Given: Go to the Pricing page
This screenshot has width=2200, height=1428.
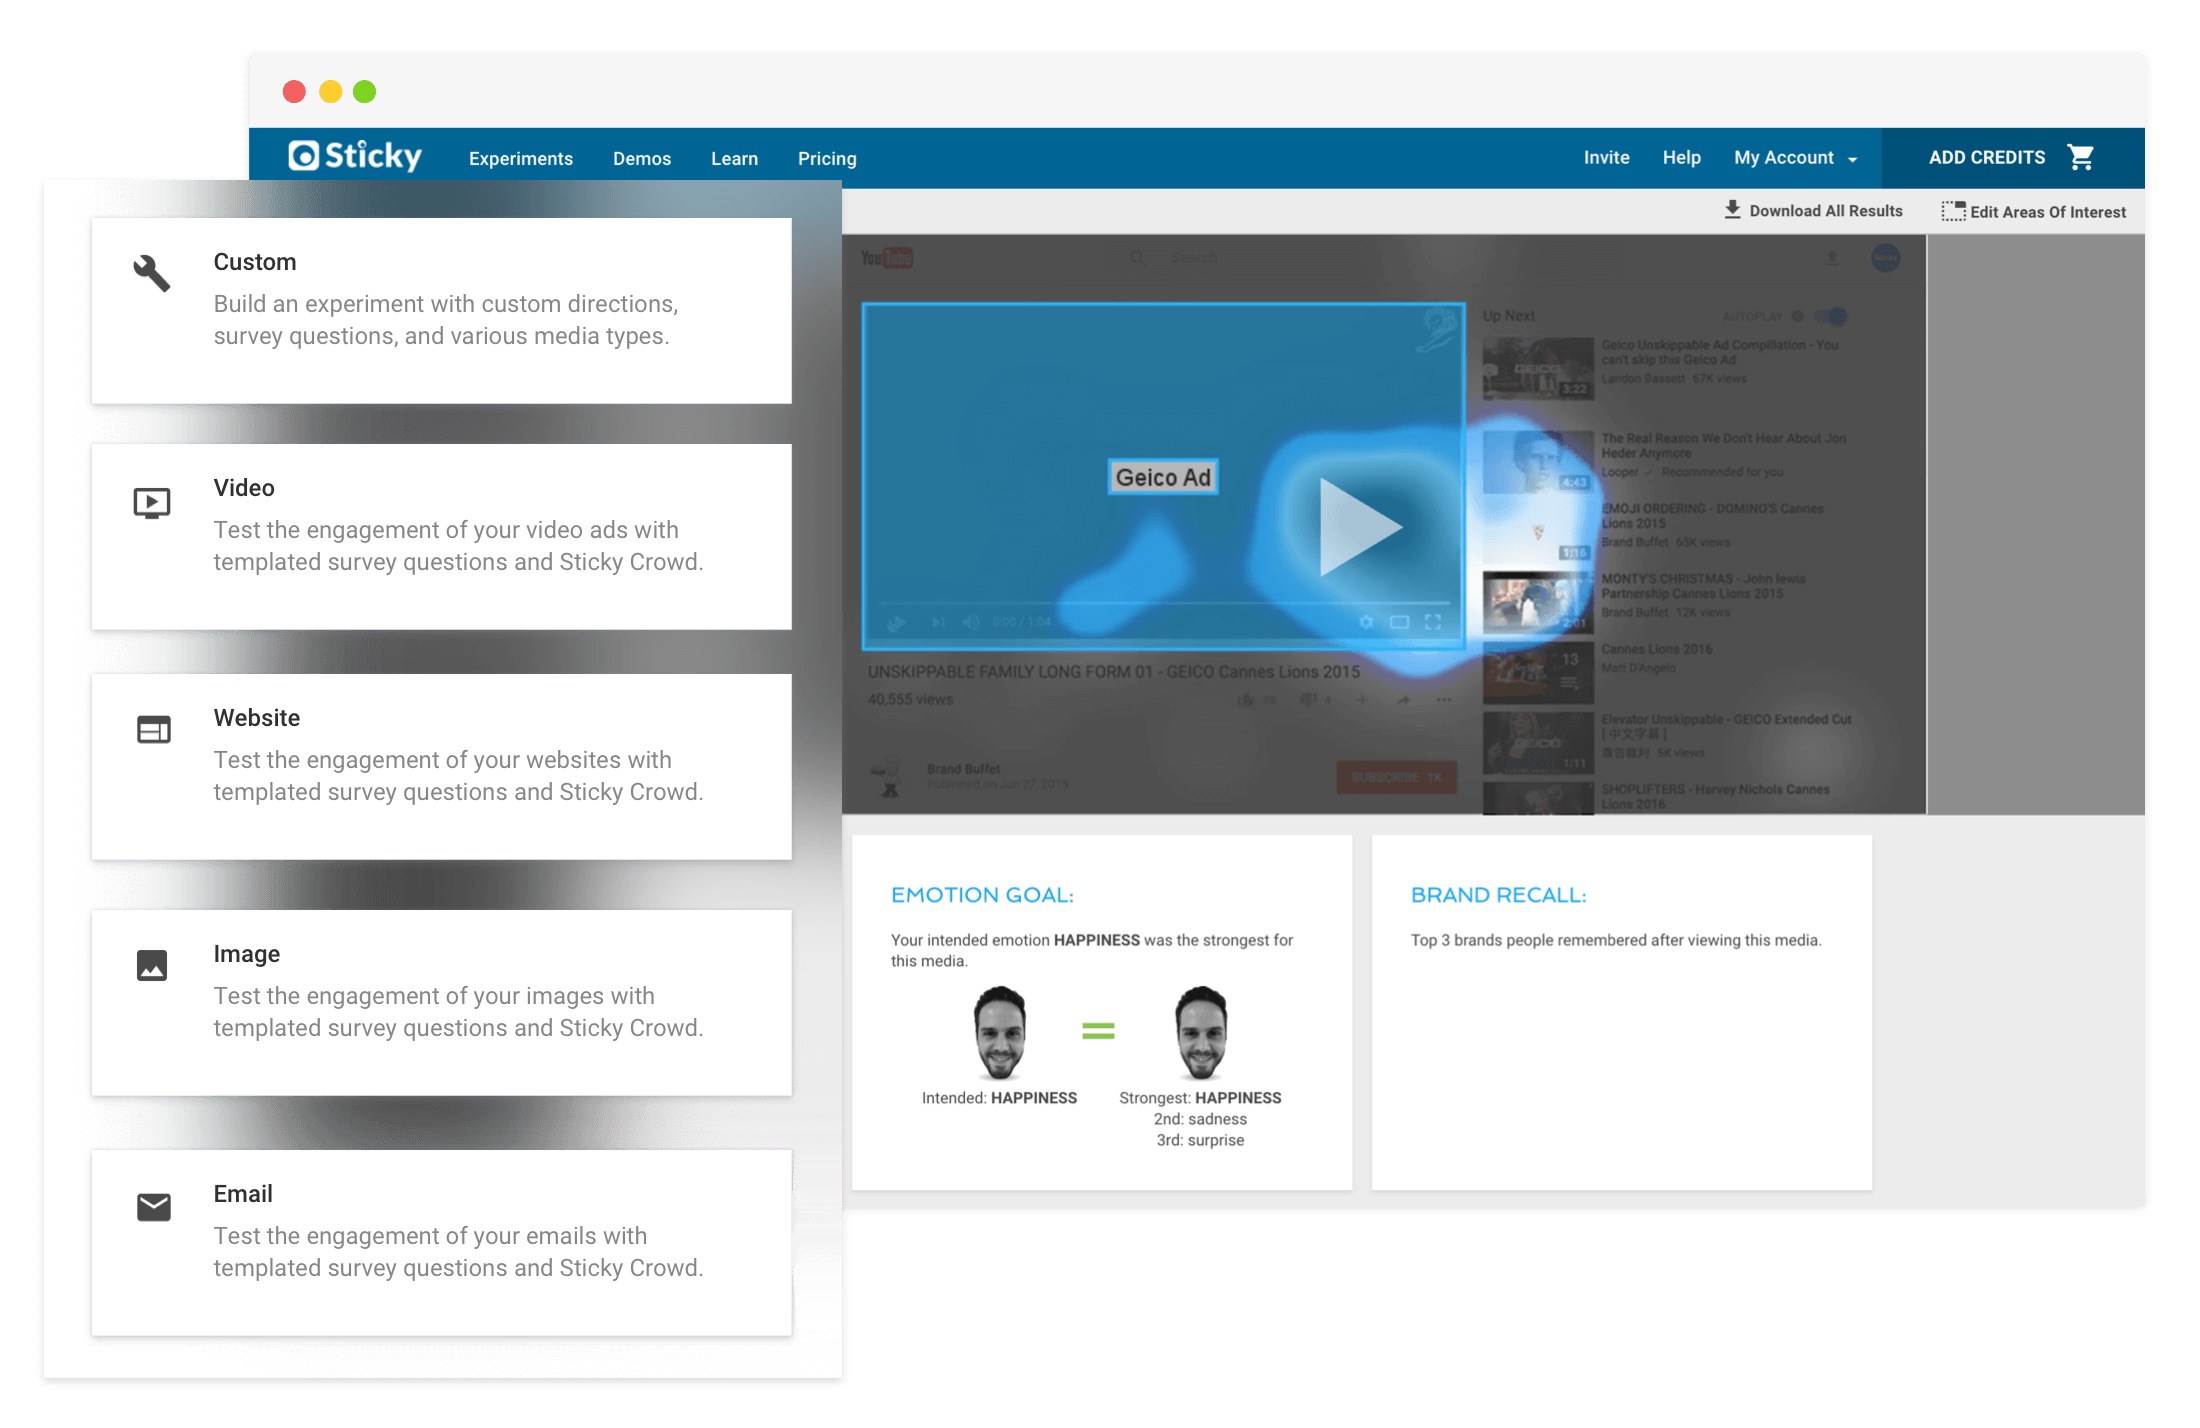Looking at the screenshot, I should tap(826, 159).
